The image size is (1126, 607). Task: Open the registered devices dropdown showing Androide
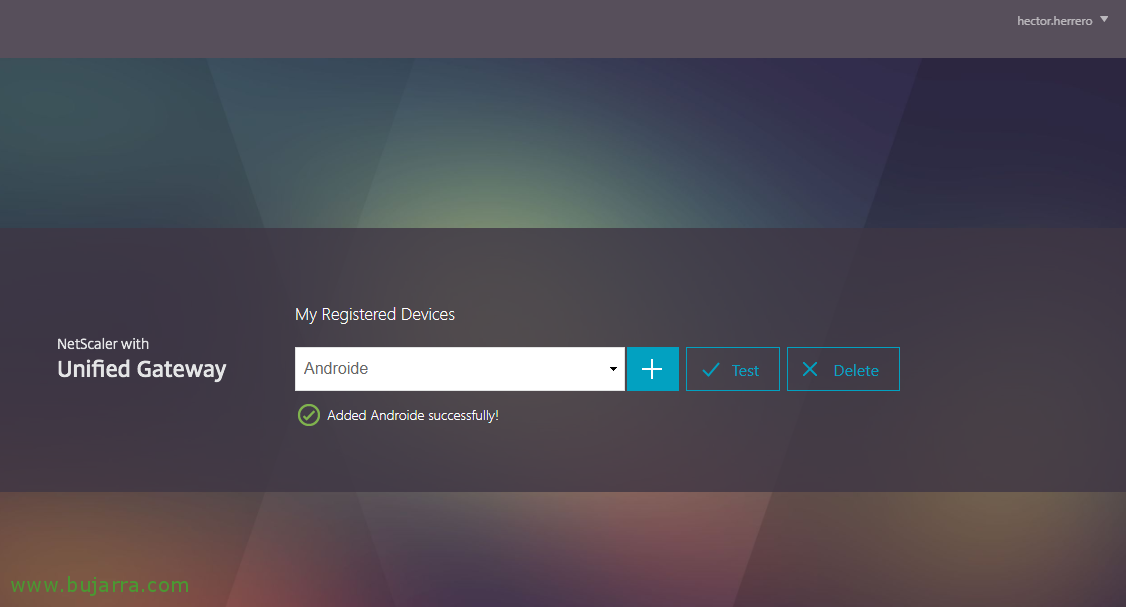coord(460,369)
